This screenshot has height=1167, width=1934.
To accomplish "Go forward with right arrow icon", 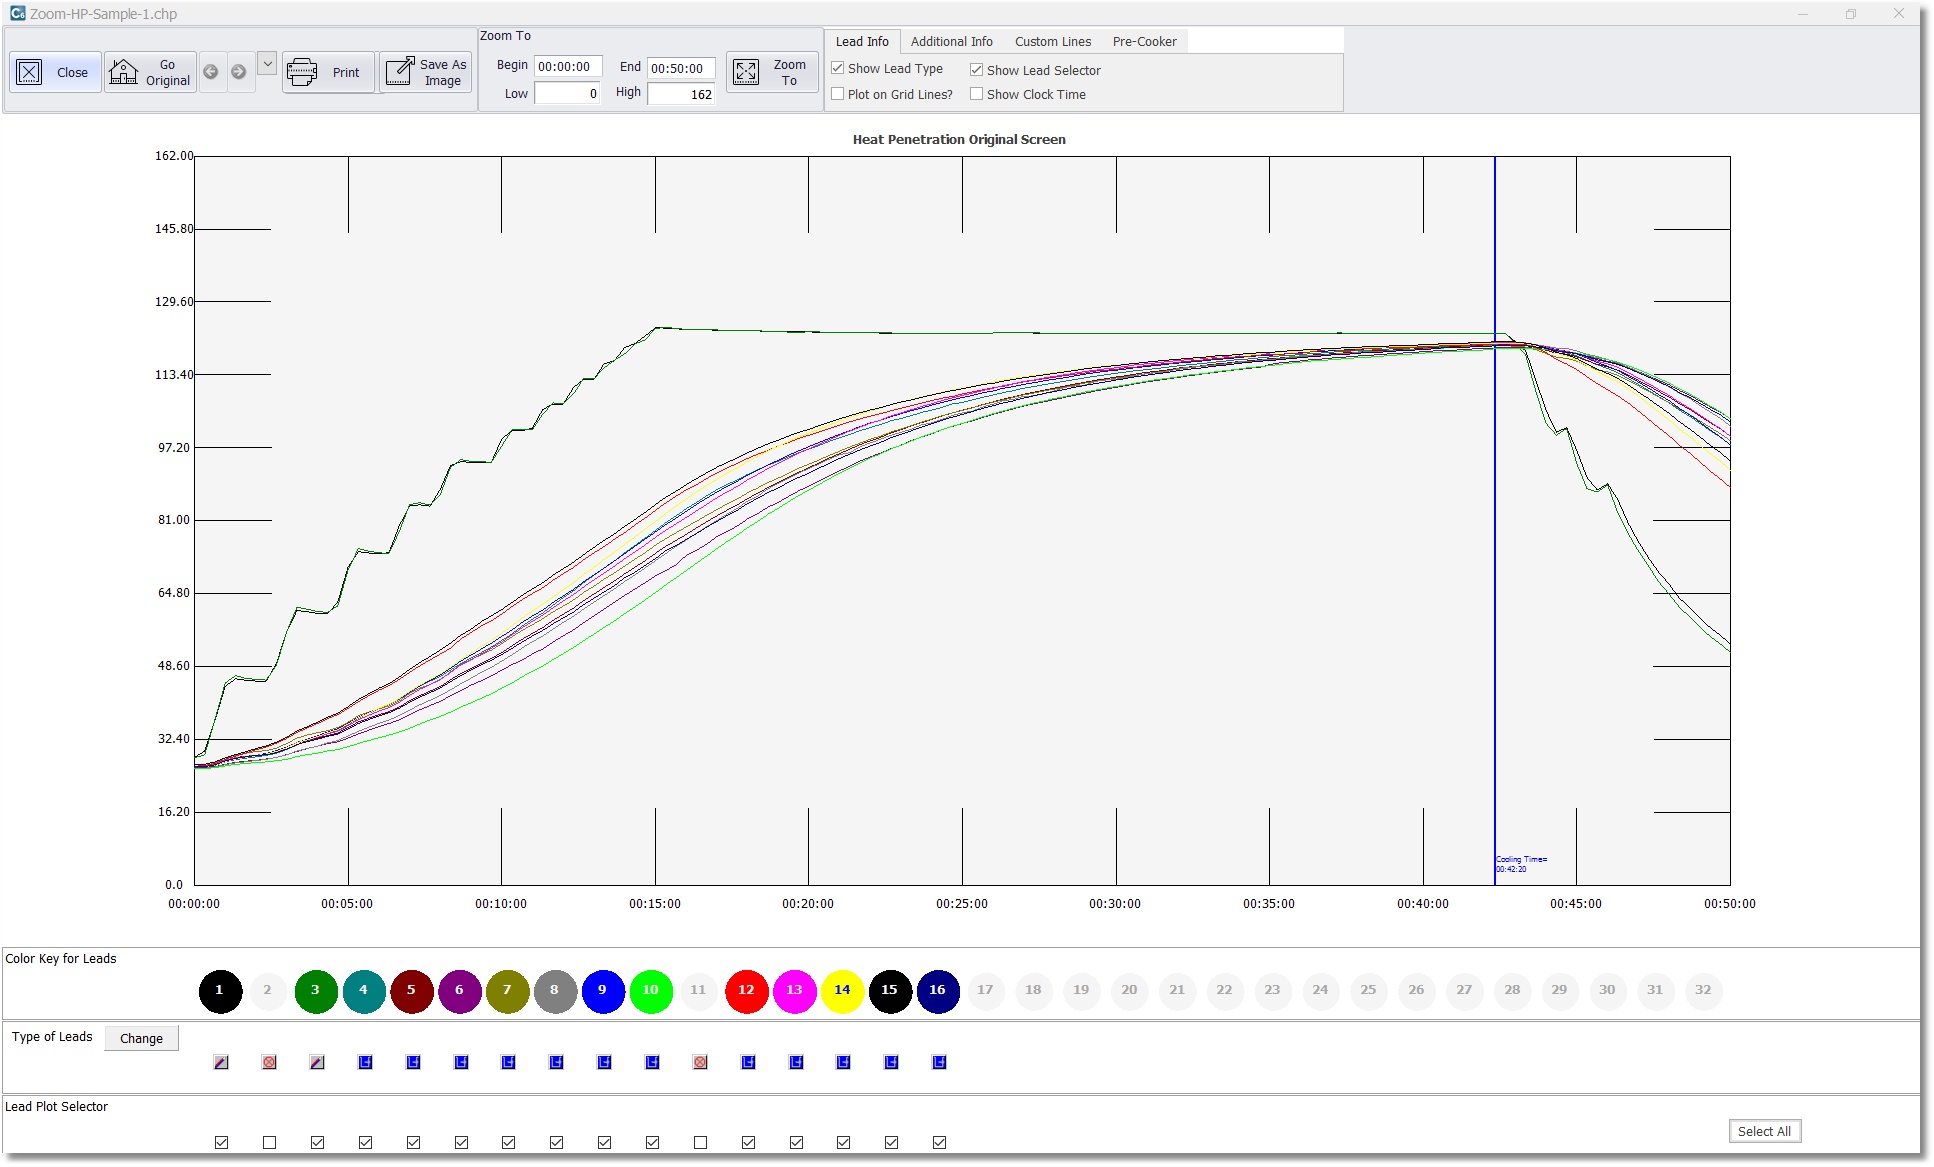I will [239, 72].
